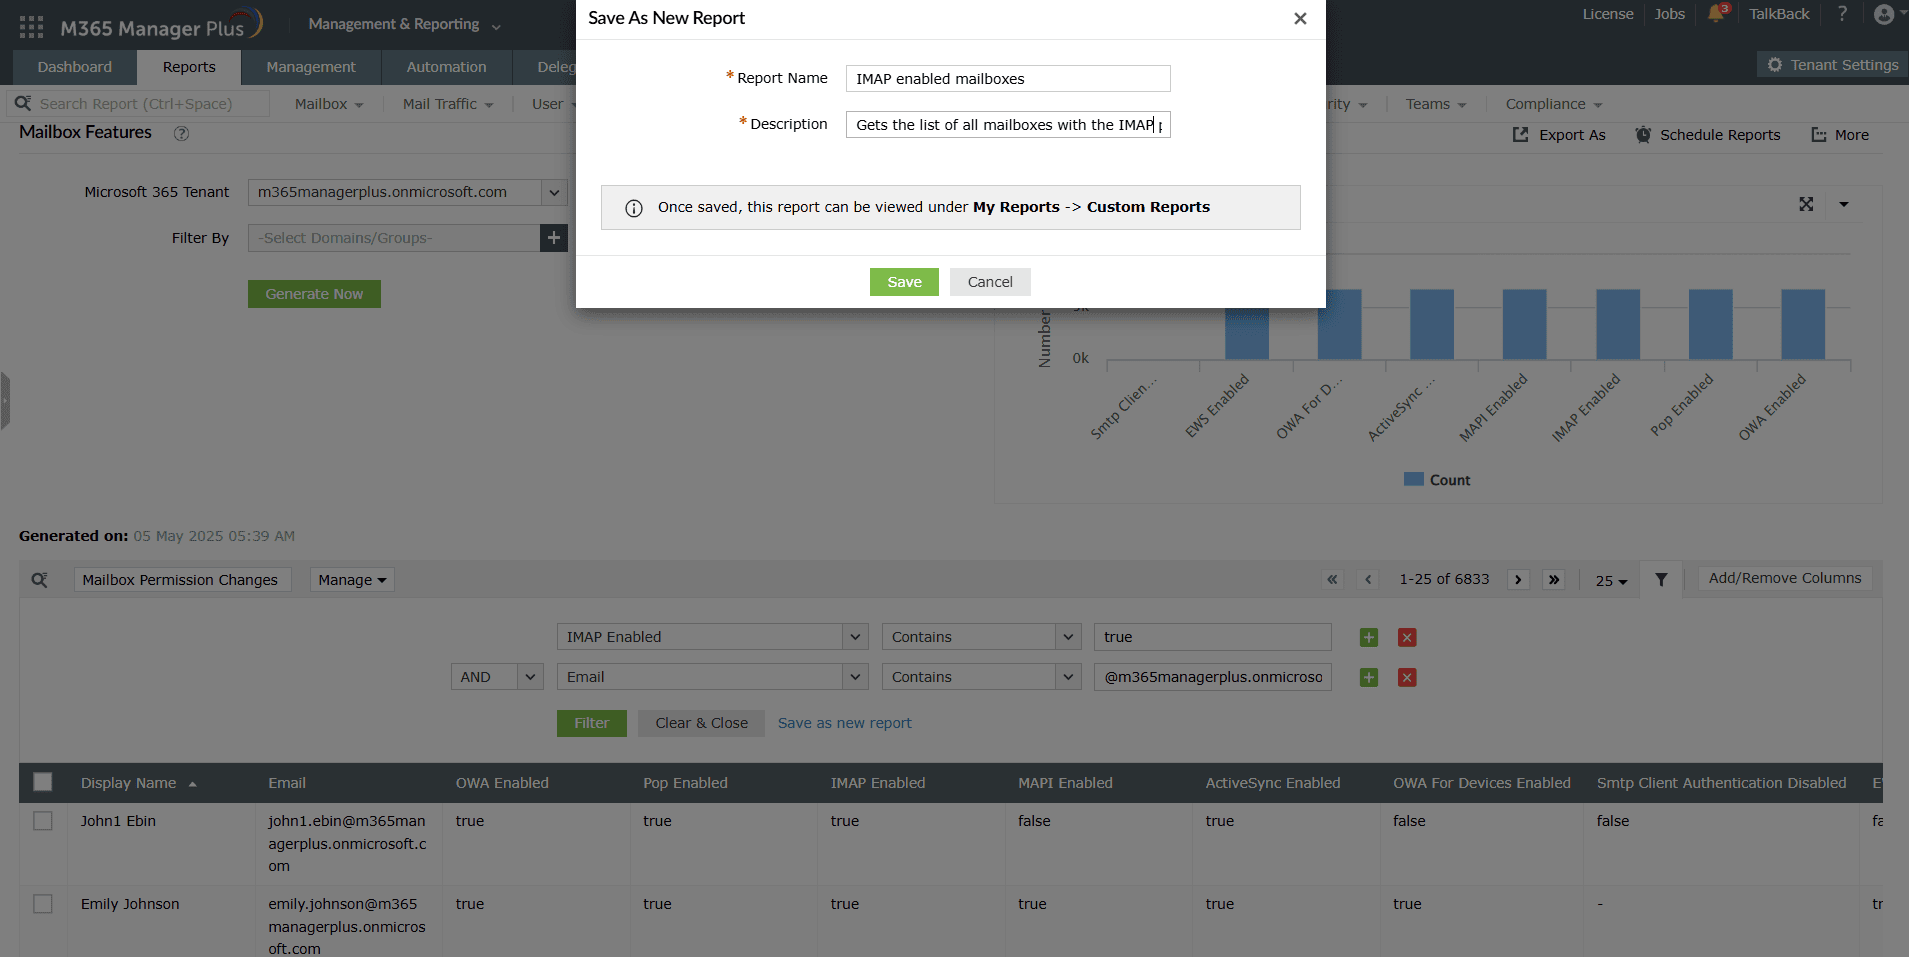Open the apps grid in the top-left corner
This screenshot has height=957, width=1909.
(x=29, y=24)
